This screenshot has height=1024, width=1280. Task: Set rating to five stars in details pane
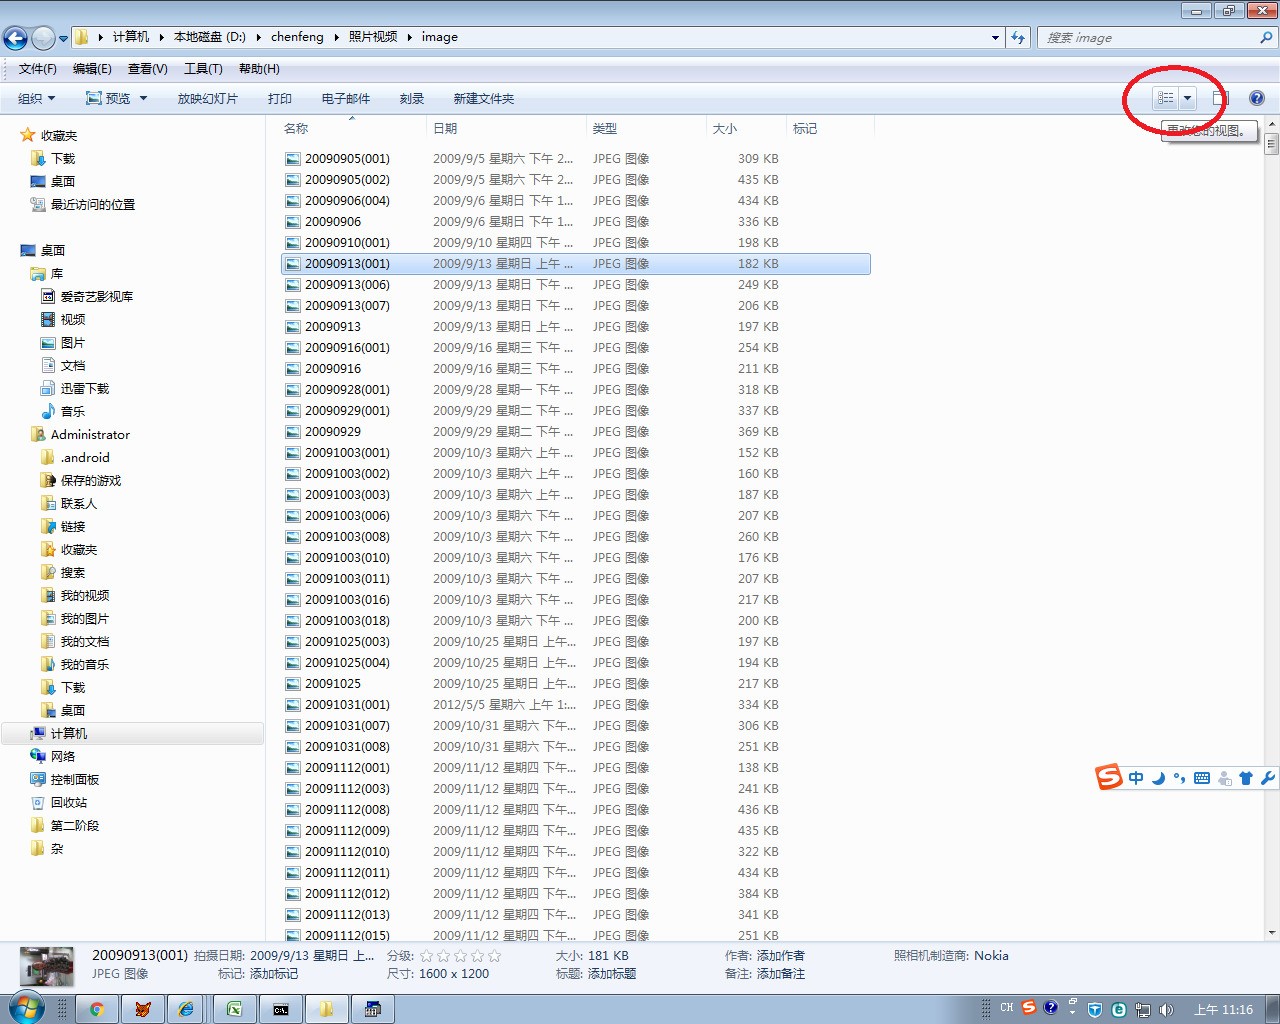(x=494, y=956)
